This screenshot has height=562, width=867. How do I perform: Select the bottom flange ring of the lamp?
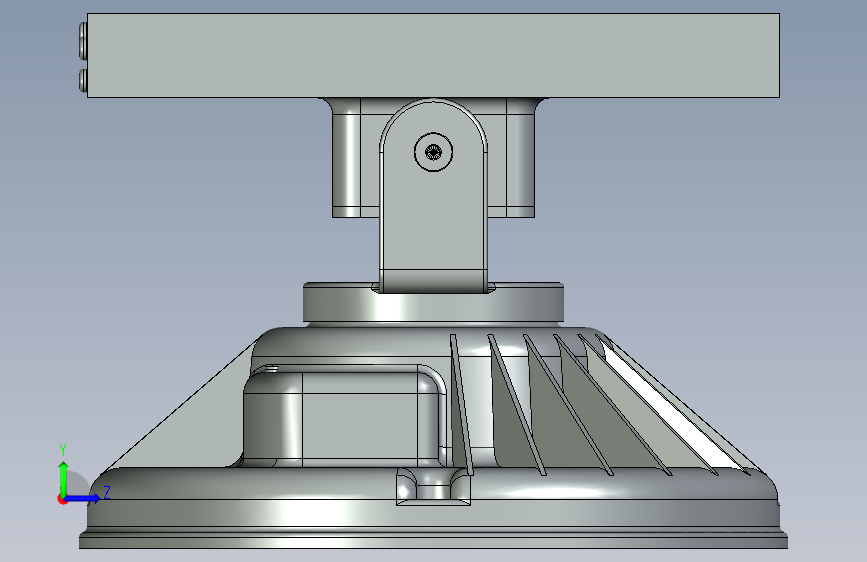(434, 540)
